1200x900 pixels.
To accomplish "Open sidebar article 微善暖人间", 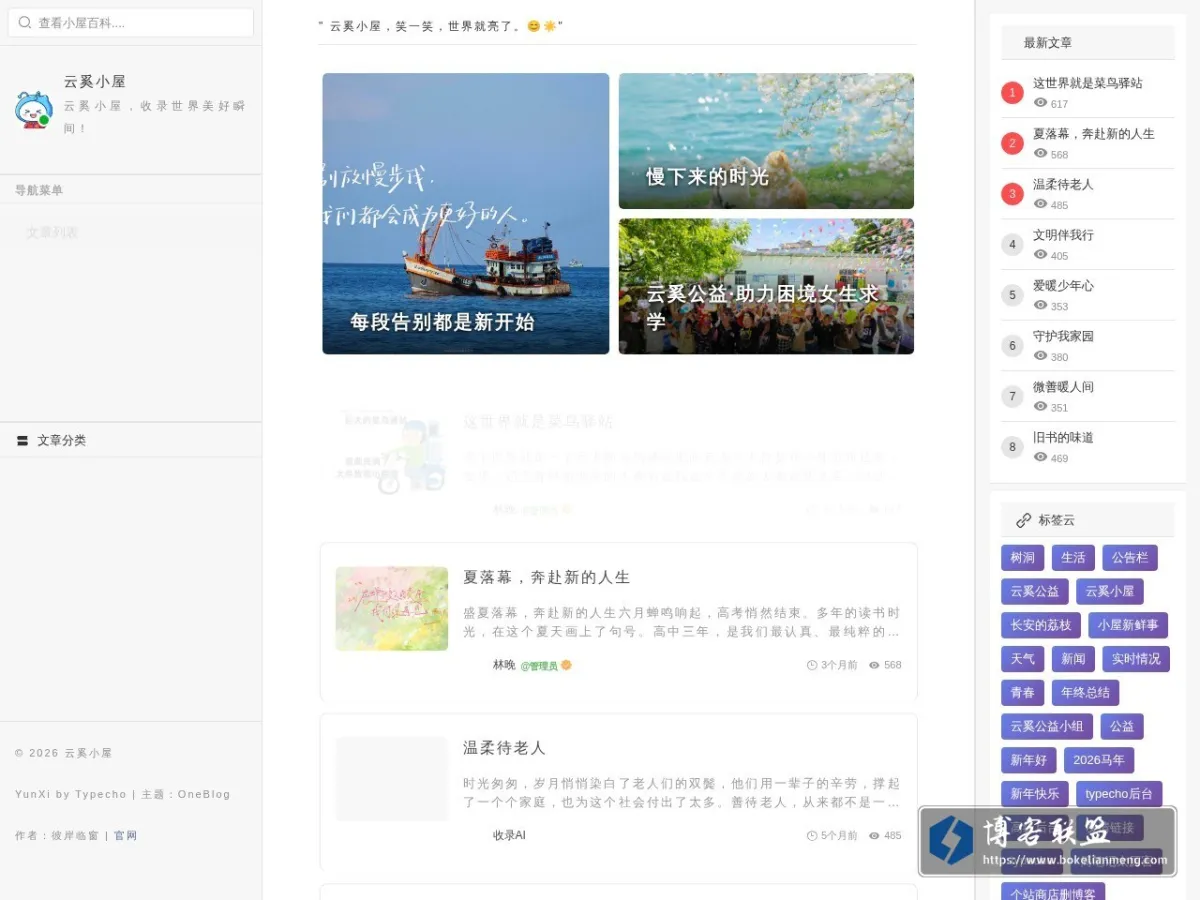I will click(1063, 386).
